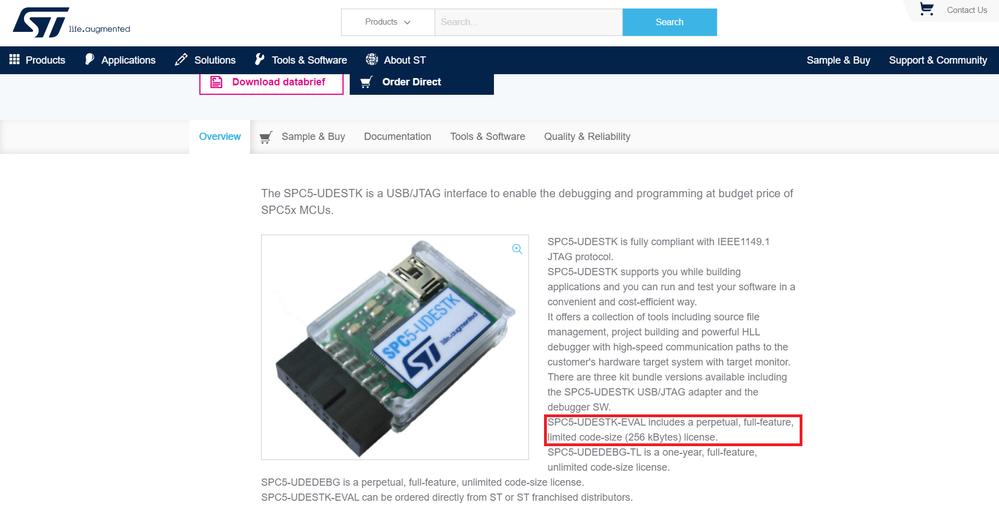Switch to the Sample & Buy tab
Viewport: 999px width, 507px height.
[x=313, y=136]
